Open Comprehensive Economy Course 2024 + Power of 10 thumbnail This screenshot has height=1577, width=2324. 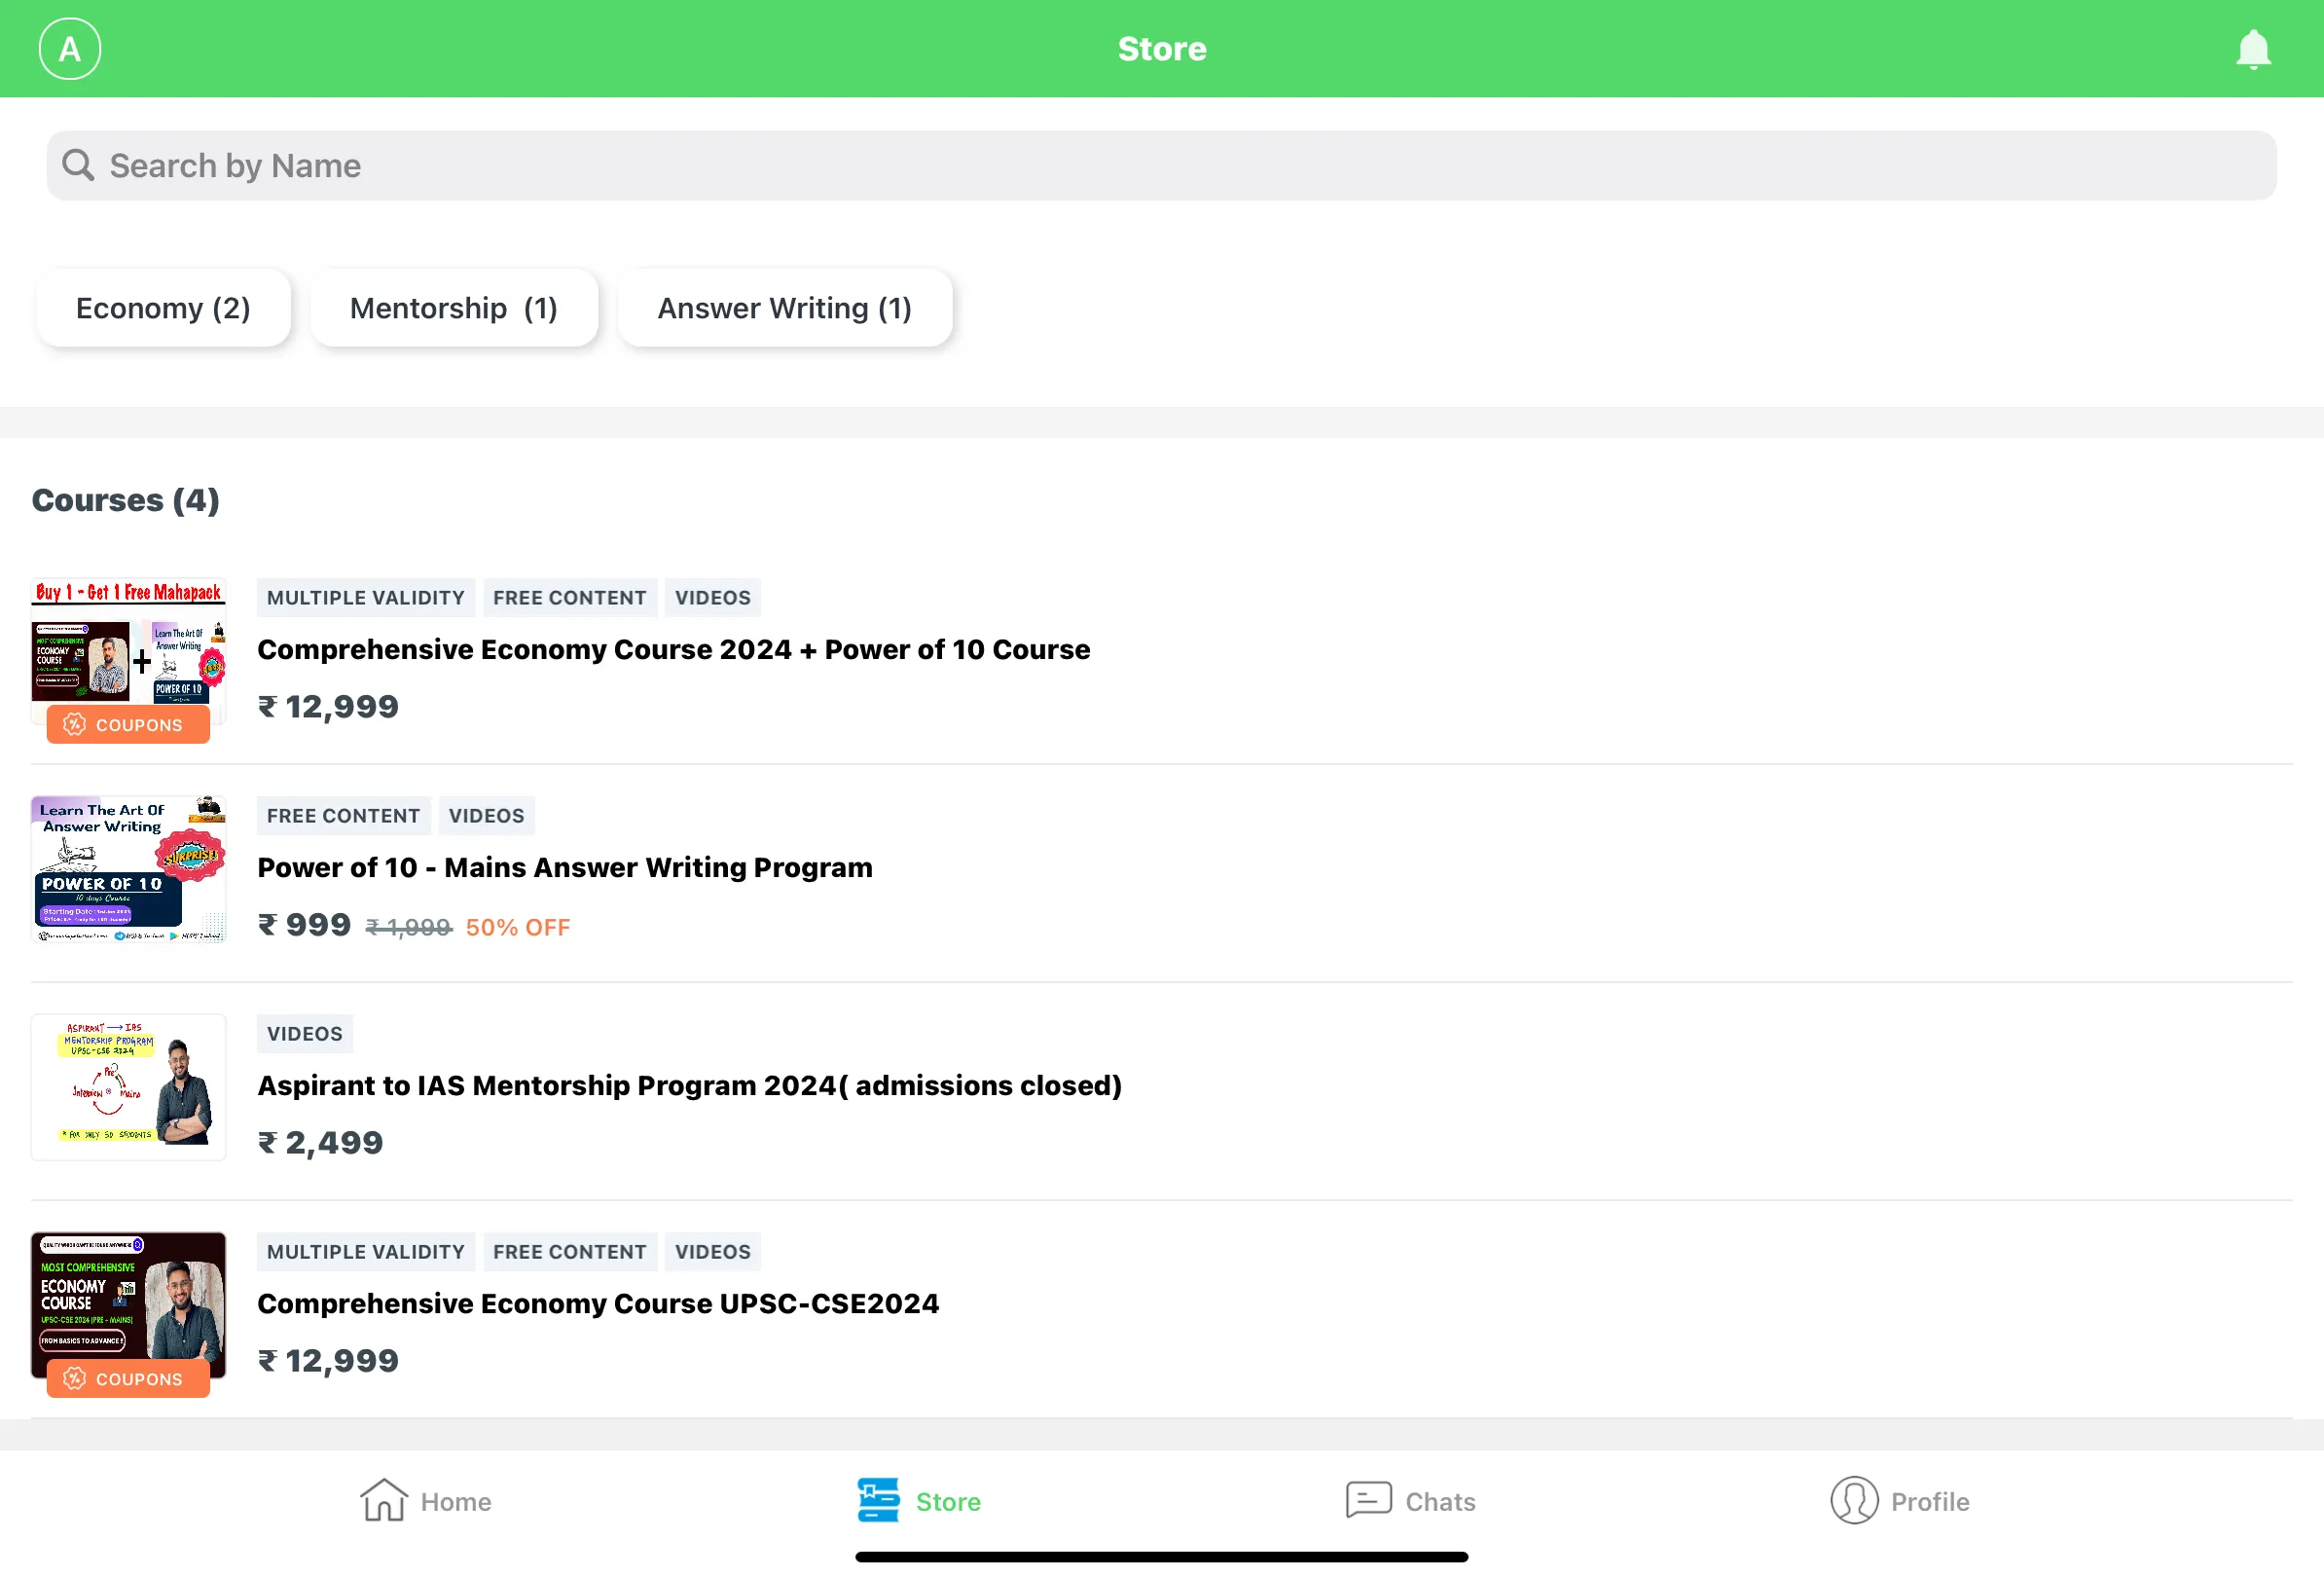(128, 650)
